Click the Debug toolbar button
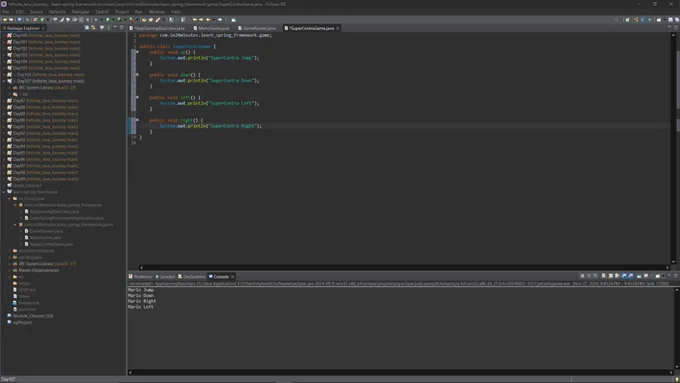The image size is (680, 383). (x=96, y=20)
